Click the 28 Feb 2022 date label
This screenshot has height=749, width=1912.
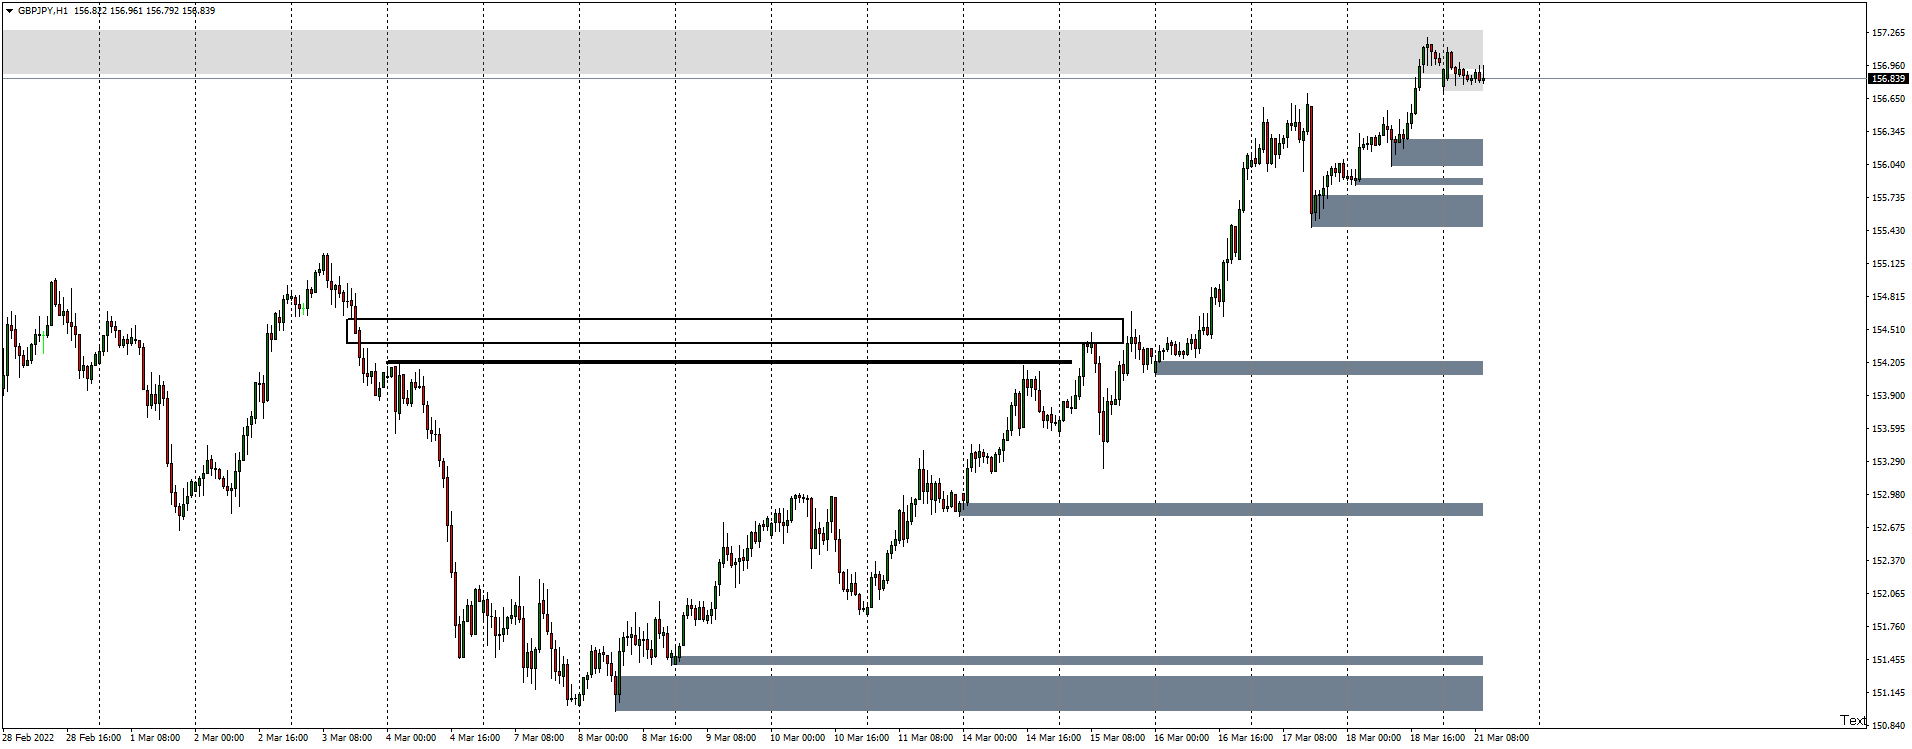point(29,738)
